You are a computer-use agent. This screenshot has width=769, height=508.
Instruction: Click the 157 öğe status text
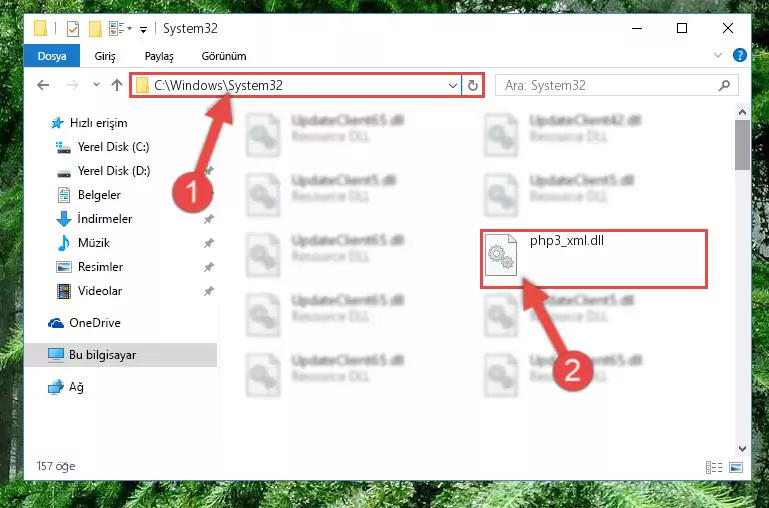point(56,466)
